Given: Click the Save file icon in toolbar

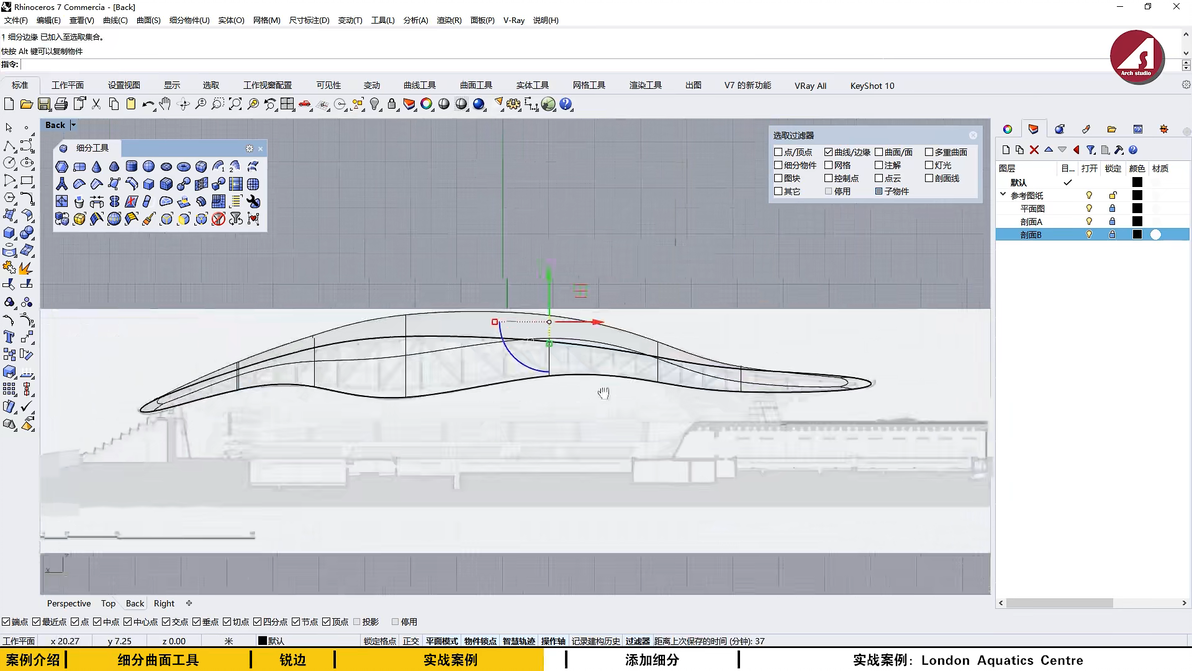Looking at the screenshot, I should coord(44,104).
